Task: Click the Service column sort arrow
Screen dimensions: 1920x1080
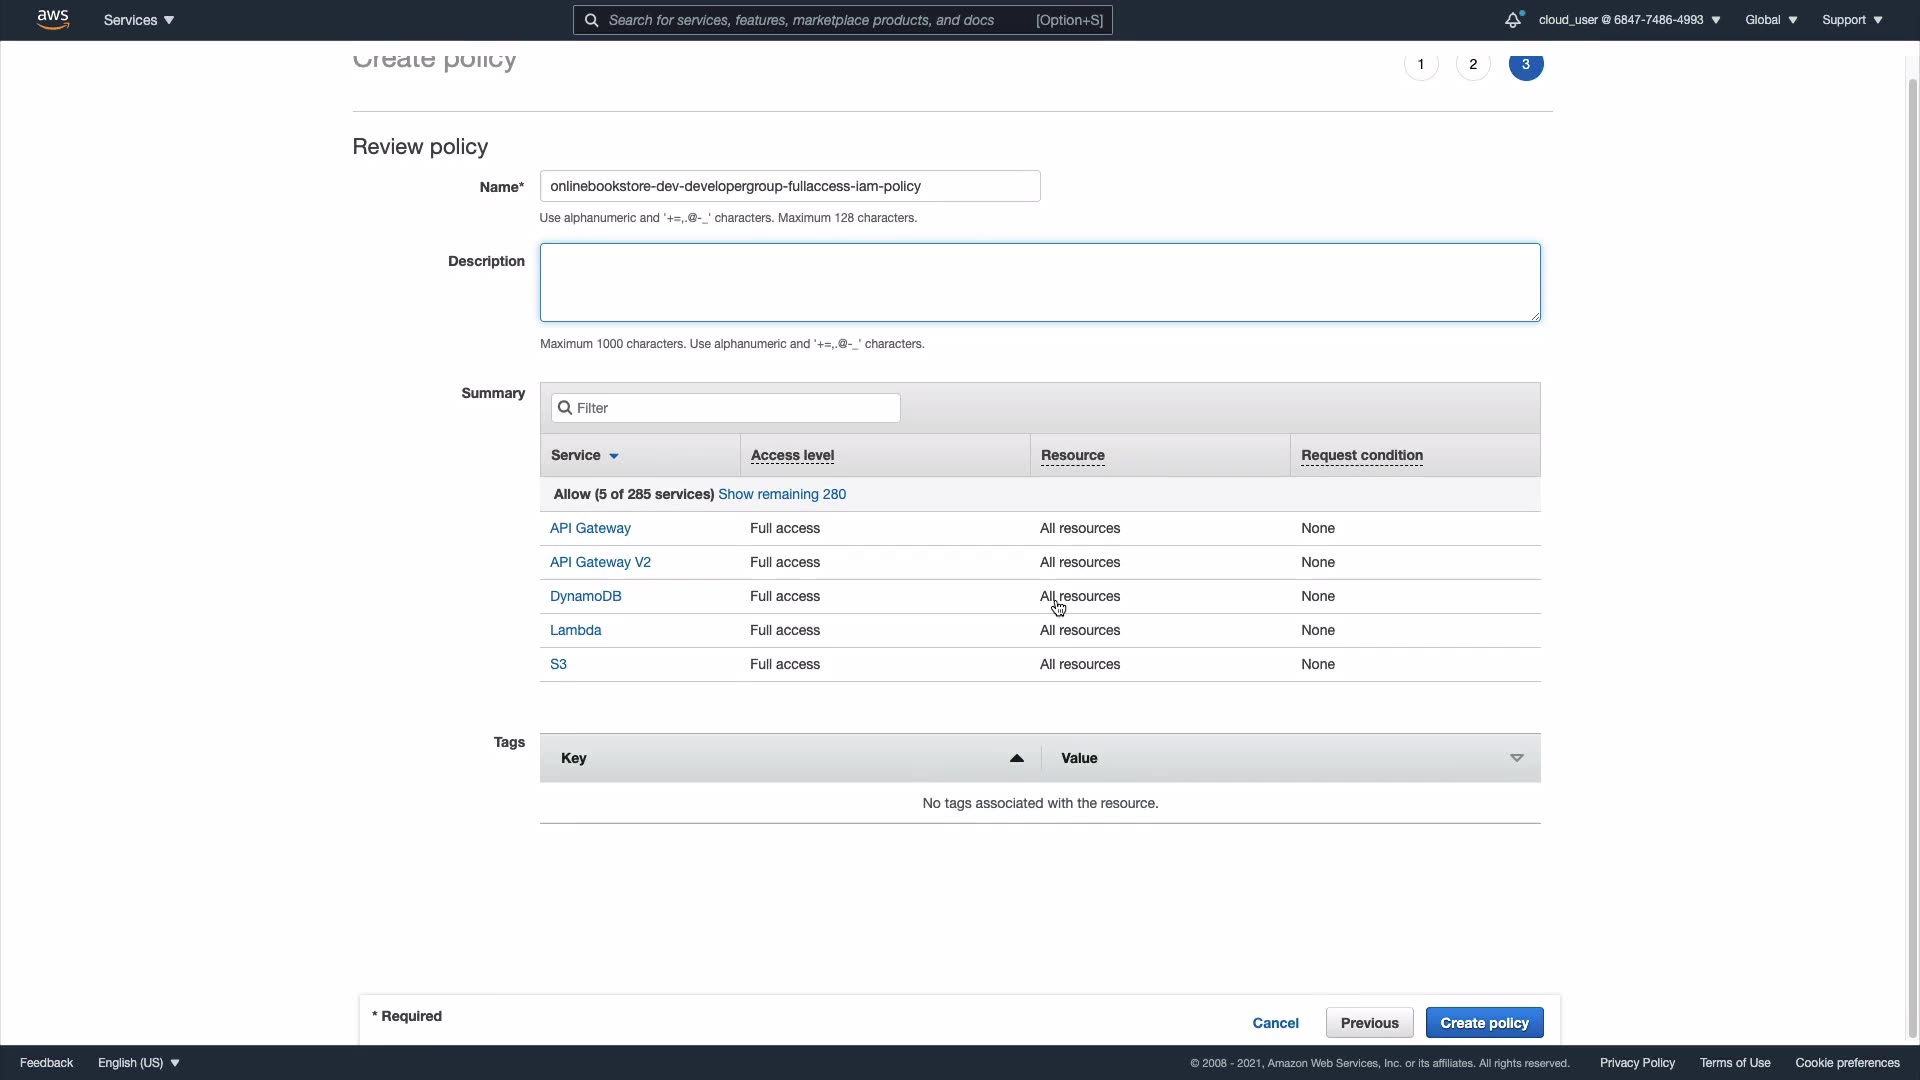Action: 614,456
